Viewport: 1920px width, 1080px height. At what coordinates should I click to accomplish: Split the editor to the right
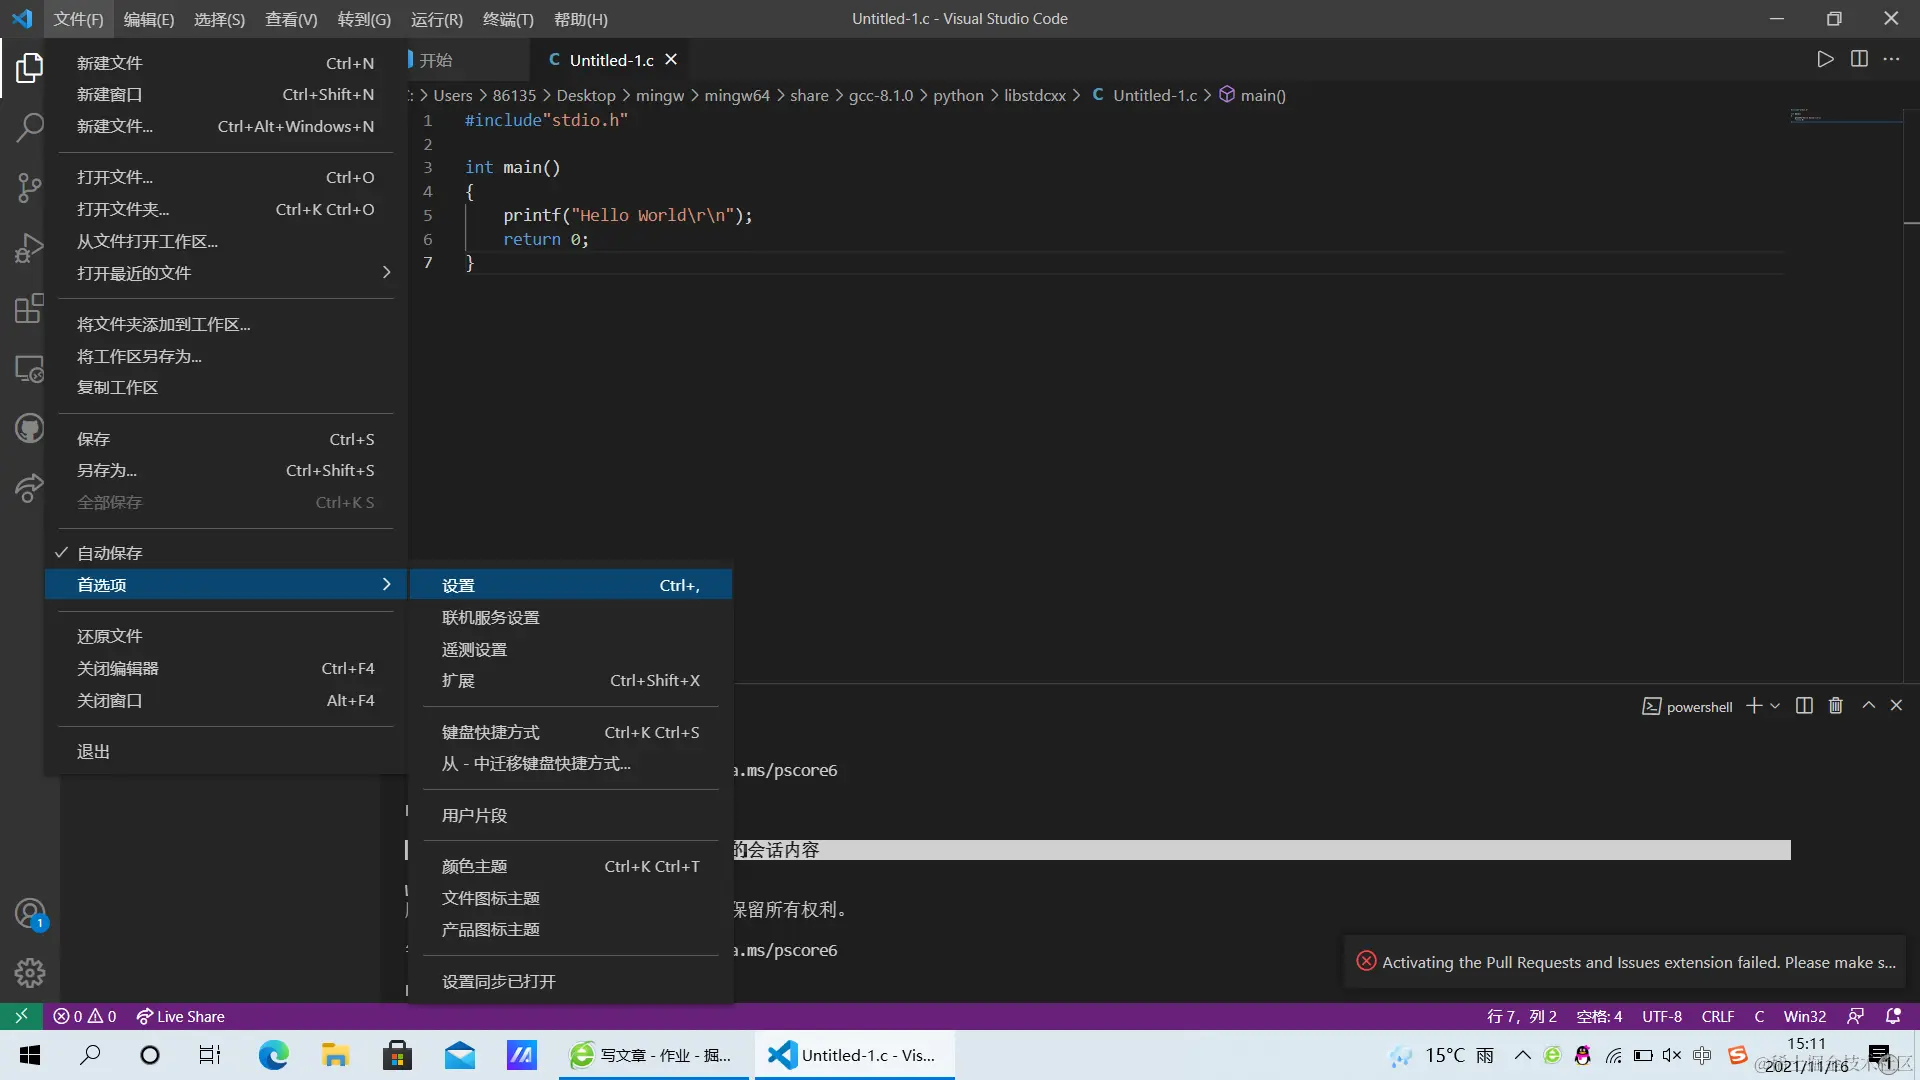(x=1859, y=59)
